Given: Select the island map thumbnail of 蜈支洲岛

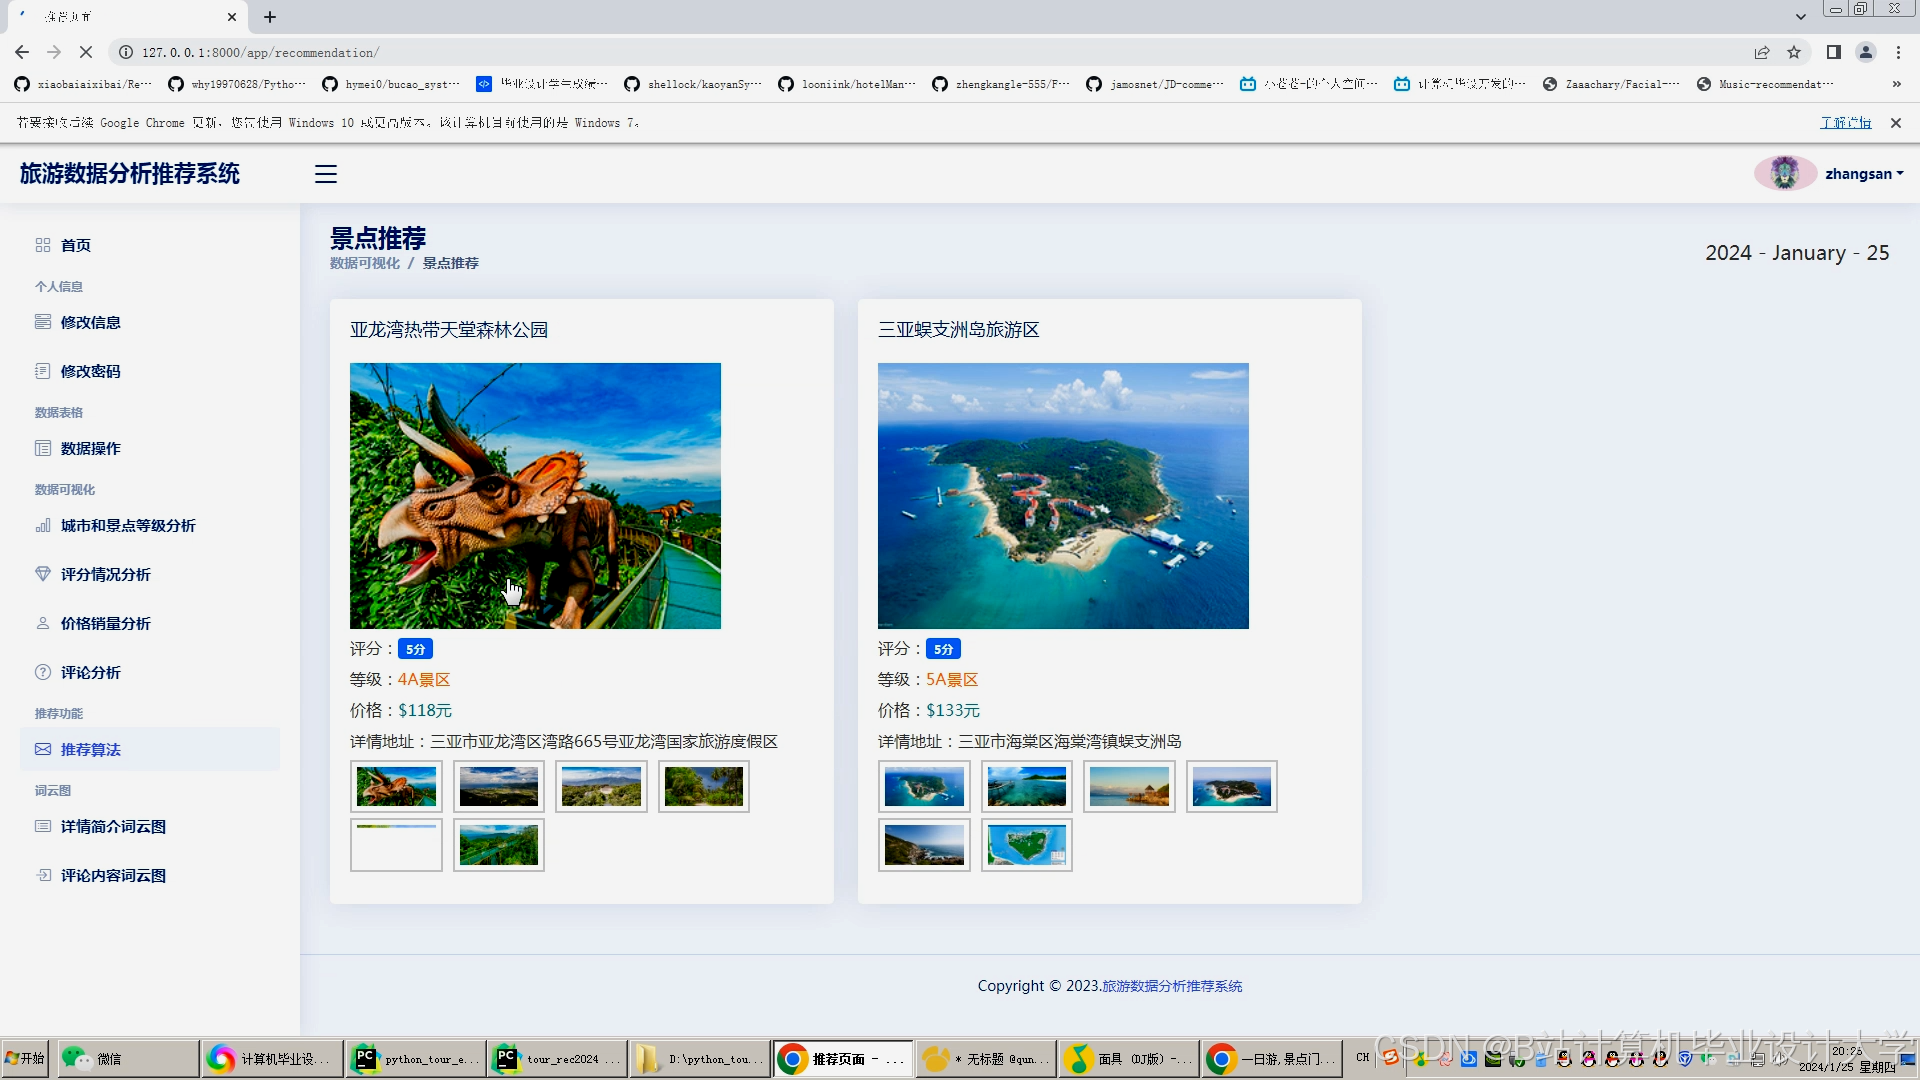Looking at the screenshot, I should 1026,845.
